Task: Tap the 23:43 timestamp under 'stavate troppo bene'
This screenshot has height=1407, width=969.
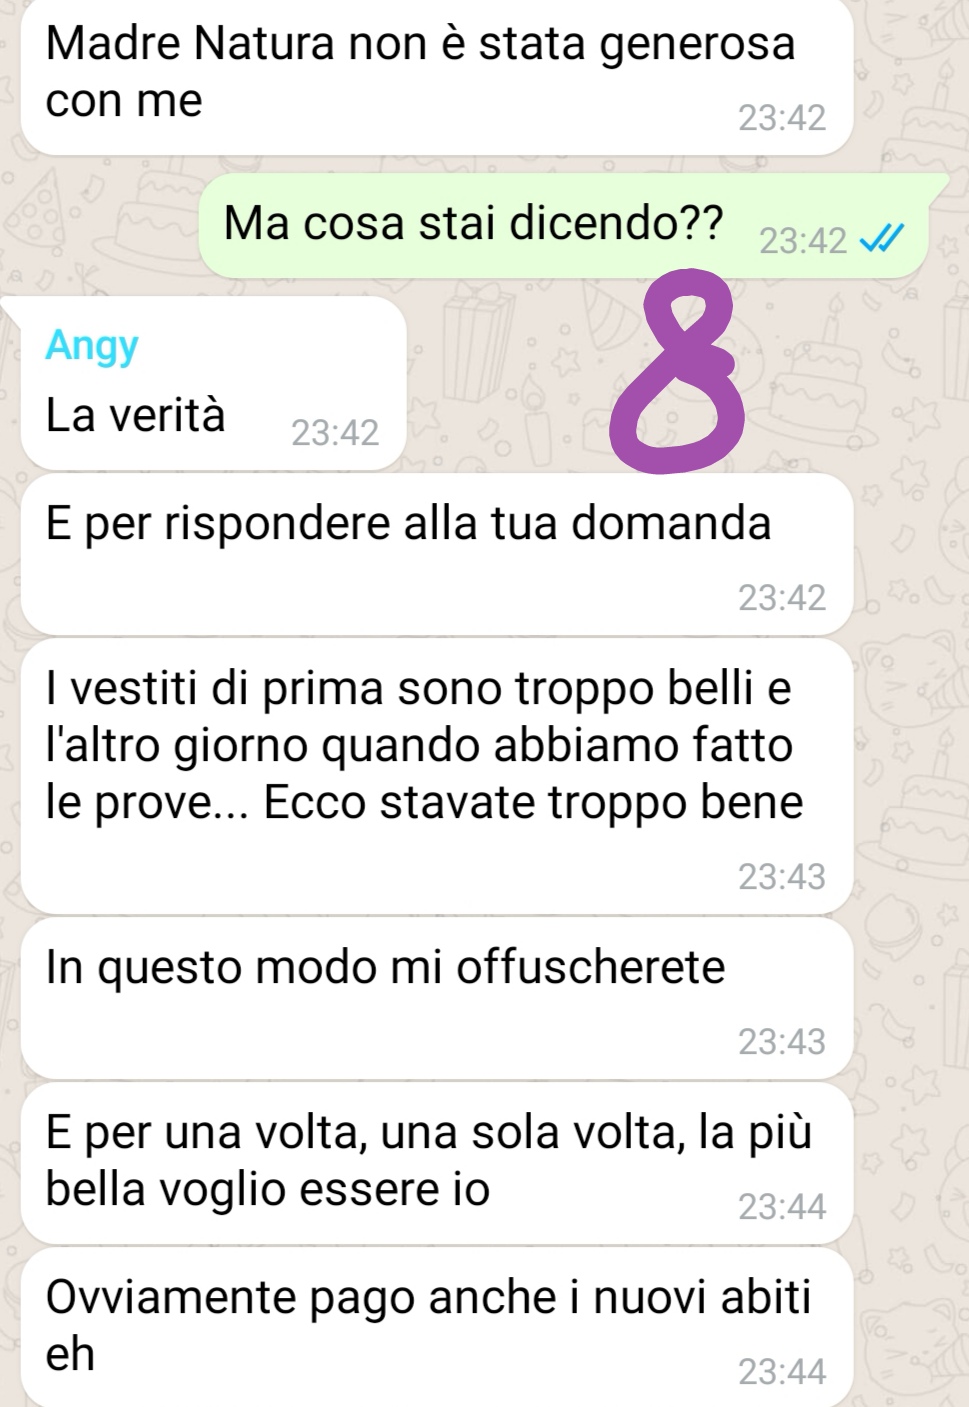Action: point(782,877)
